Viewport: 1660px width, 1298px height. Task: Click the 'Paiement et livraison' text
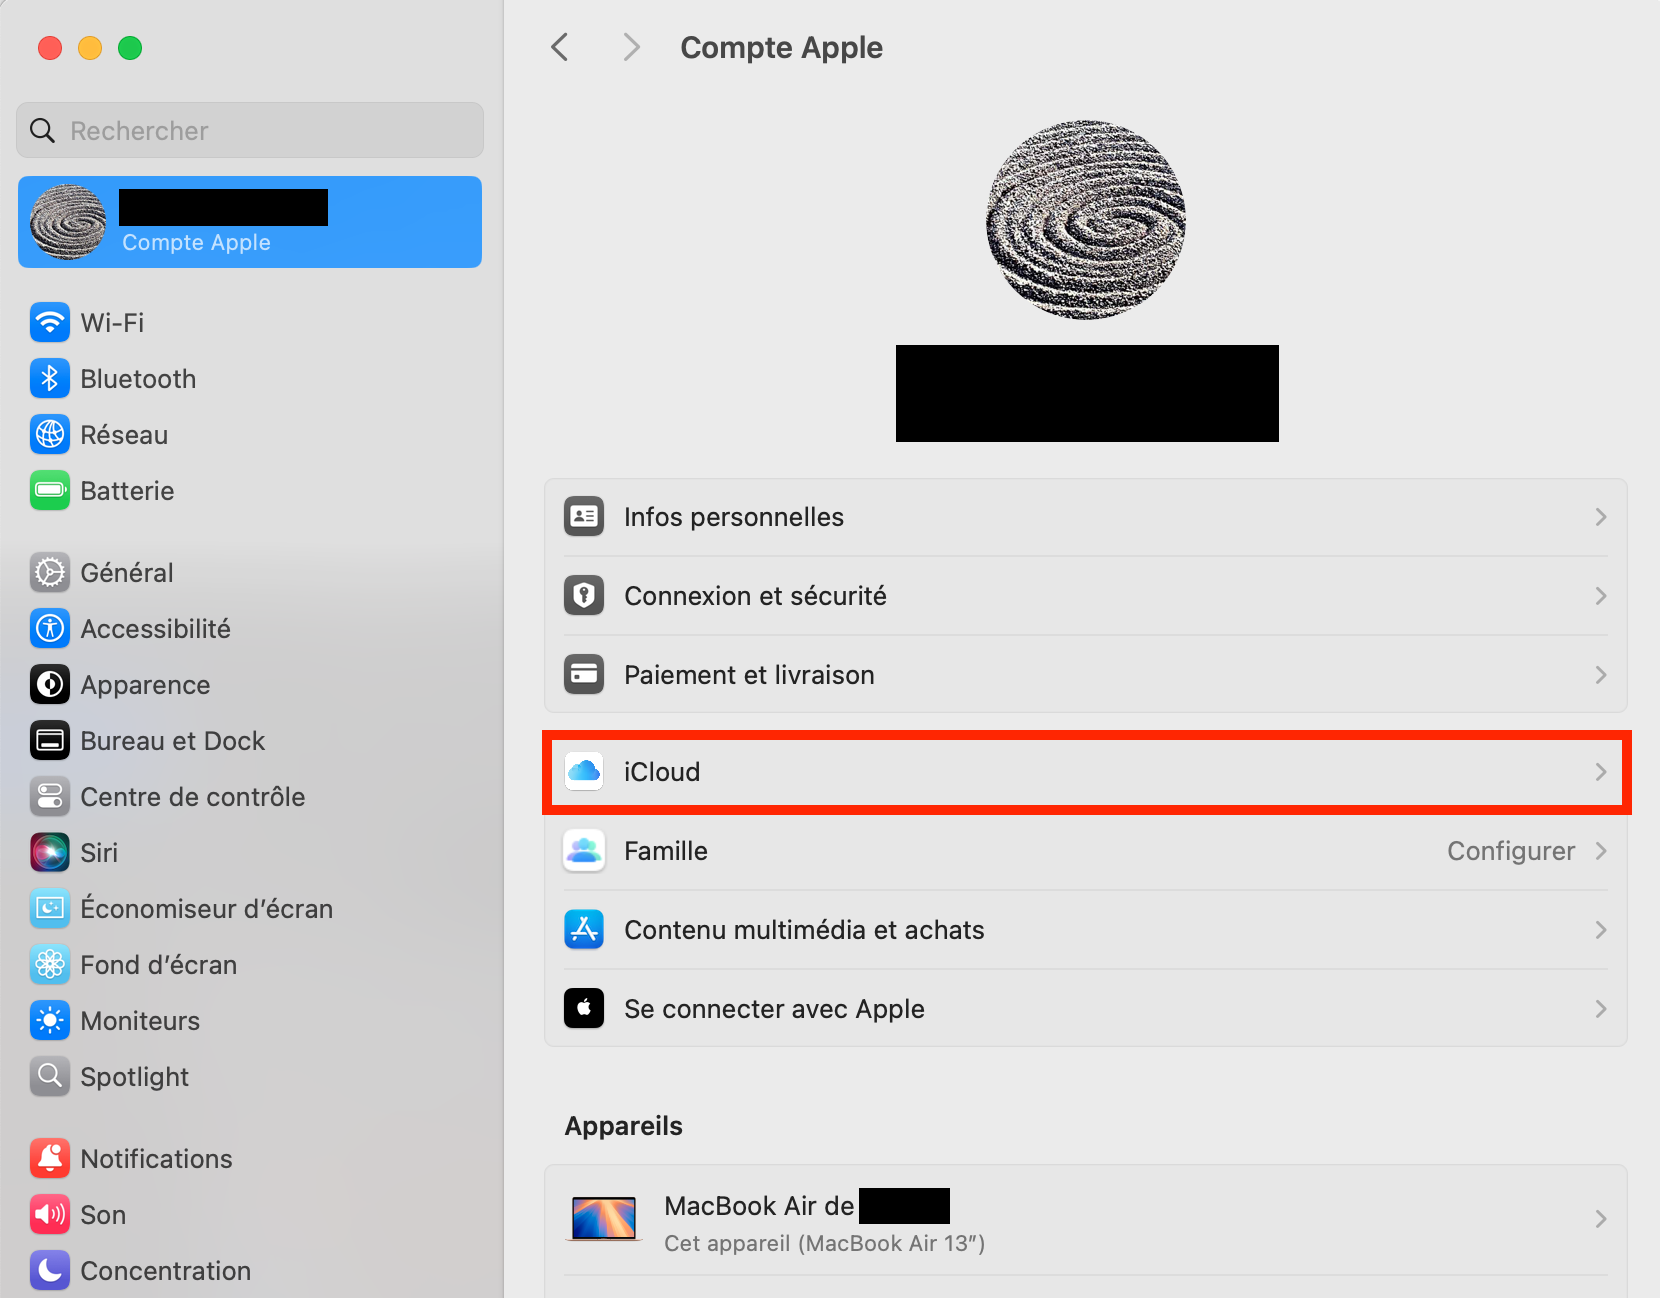(x=749, y=675)
